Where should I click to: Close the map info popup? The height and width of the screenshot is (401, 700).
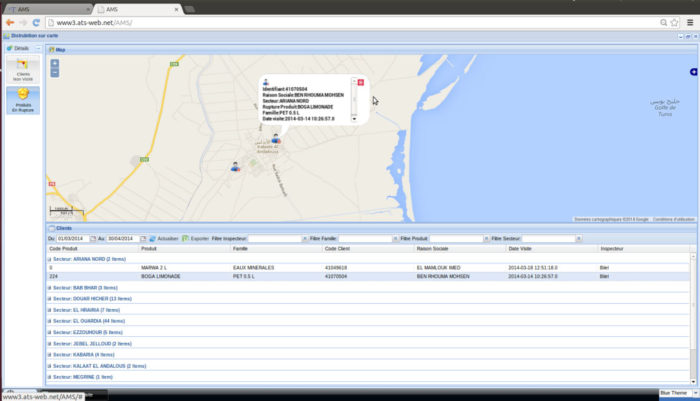pos(361,81)
